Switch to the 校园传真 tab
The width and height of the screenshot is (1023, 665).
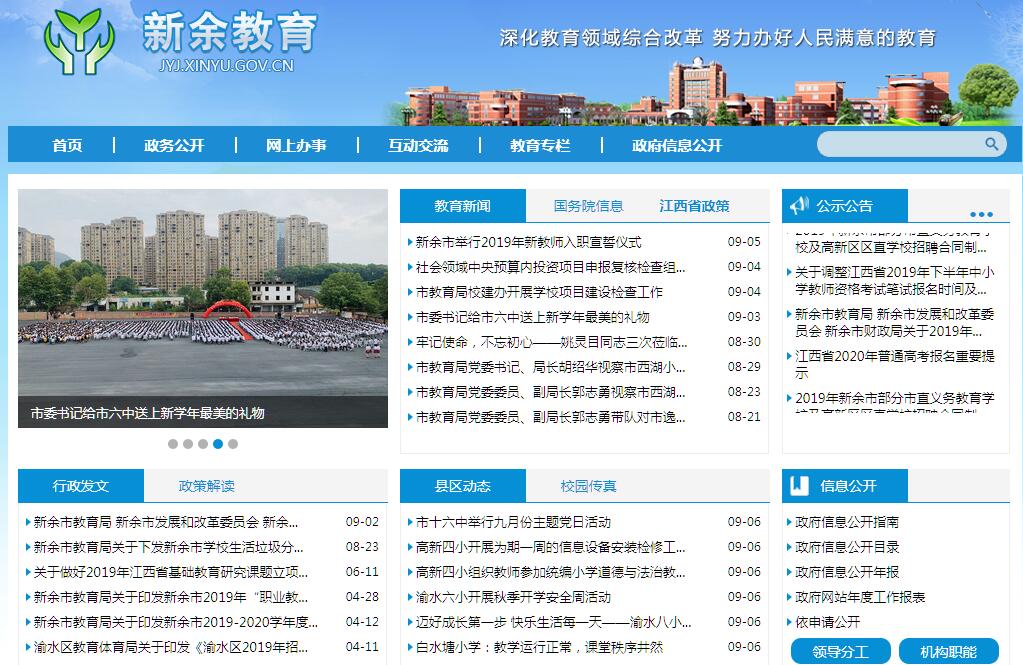[x=588, y=486]
